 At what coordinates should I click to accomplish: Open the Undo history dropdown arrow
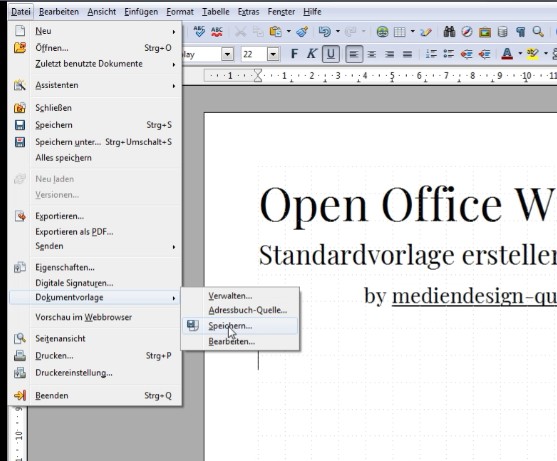[x=337, y=32]
